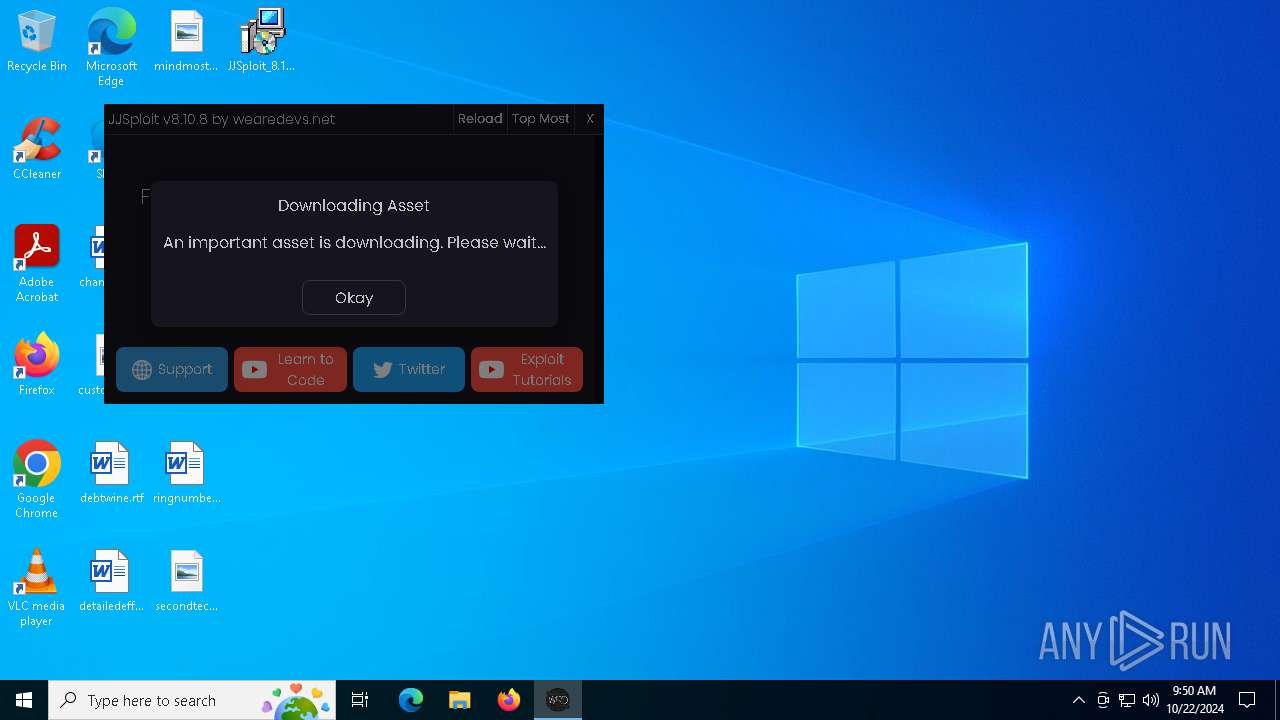1280x720 pixels.
Task: Open the Twitter button in JJSploit
Action: pyautogui.click(x=409, y=370)
